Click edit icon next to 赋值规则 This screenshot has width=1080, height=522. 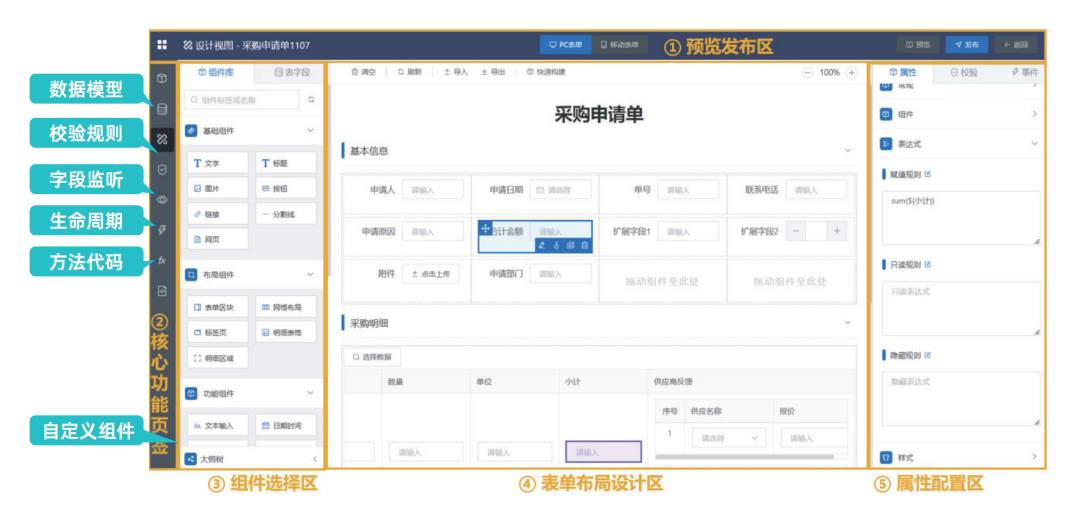click(928, 174)
